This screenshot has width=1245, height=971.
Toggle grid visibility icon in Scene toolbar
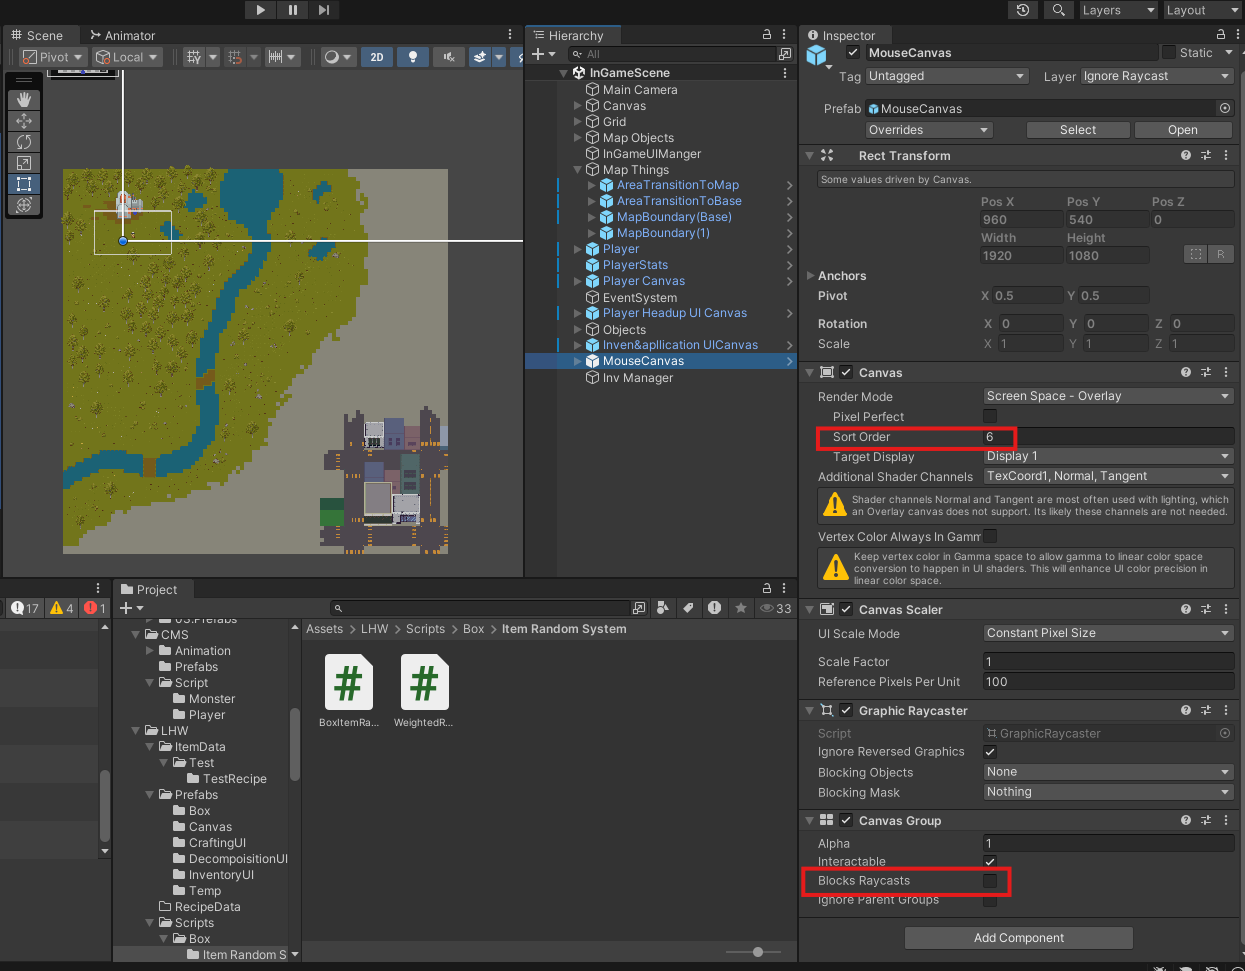click(x=194, y=57)
